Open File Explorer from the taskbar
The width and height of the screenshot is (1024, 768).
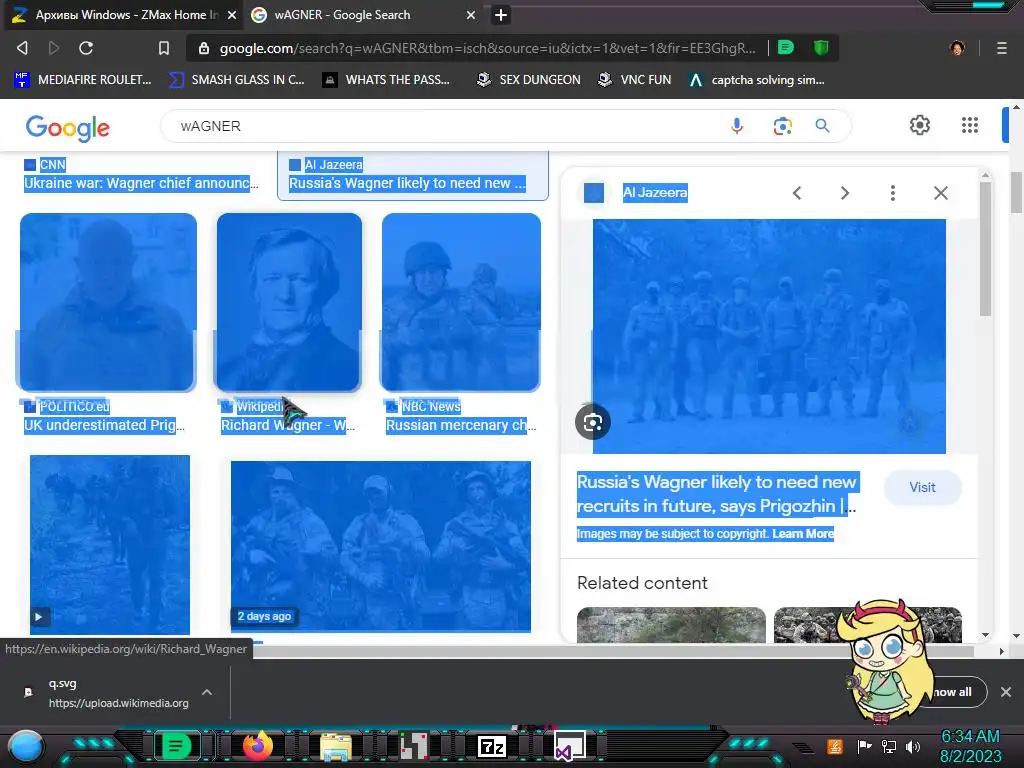[336, 746]
